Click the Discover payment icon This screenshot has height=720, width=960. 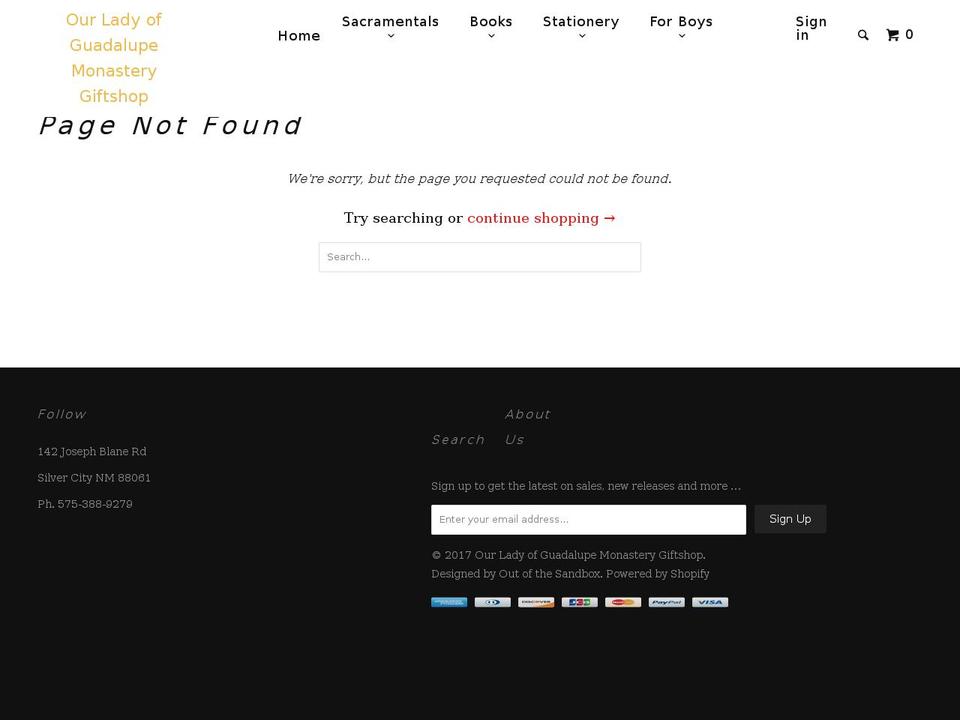[536, 601]
